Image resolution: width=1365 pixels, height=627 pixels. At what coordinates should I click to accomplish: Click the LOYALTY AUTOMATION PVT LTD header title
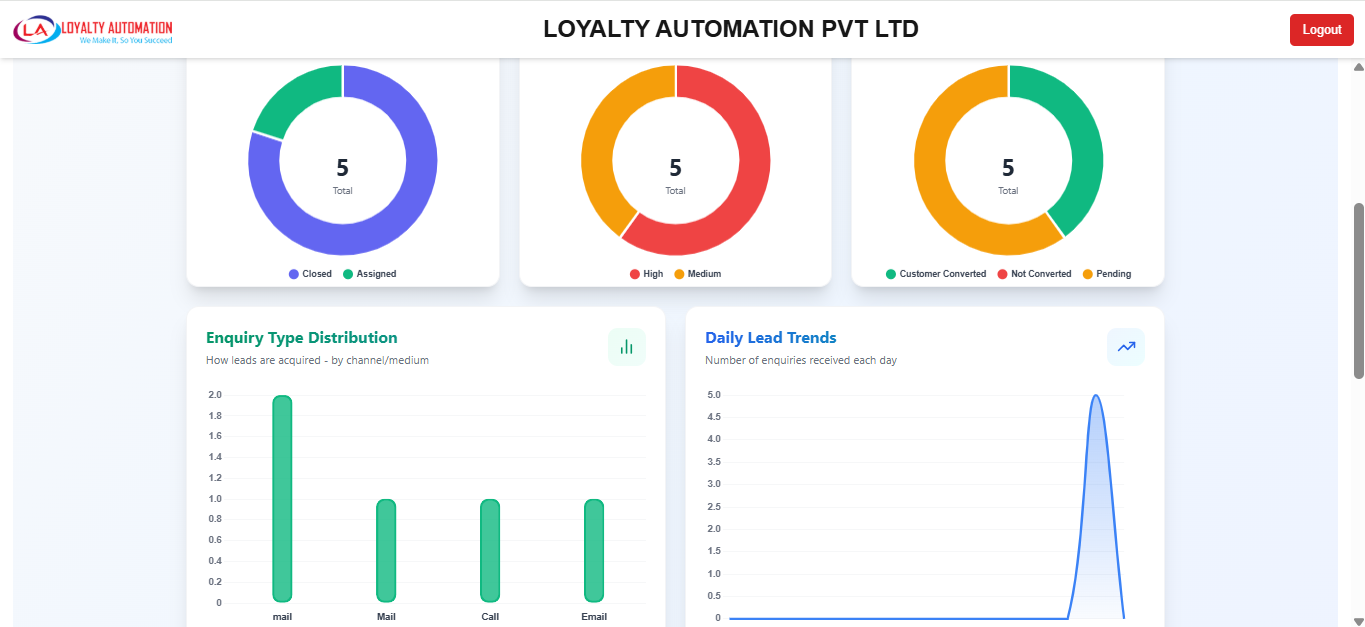[731, 29]
